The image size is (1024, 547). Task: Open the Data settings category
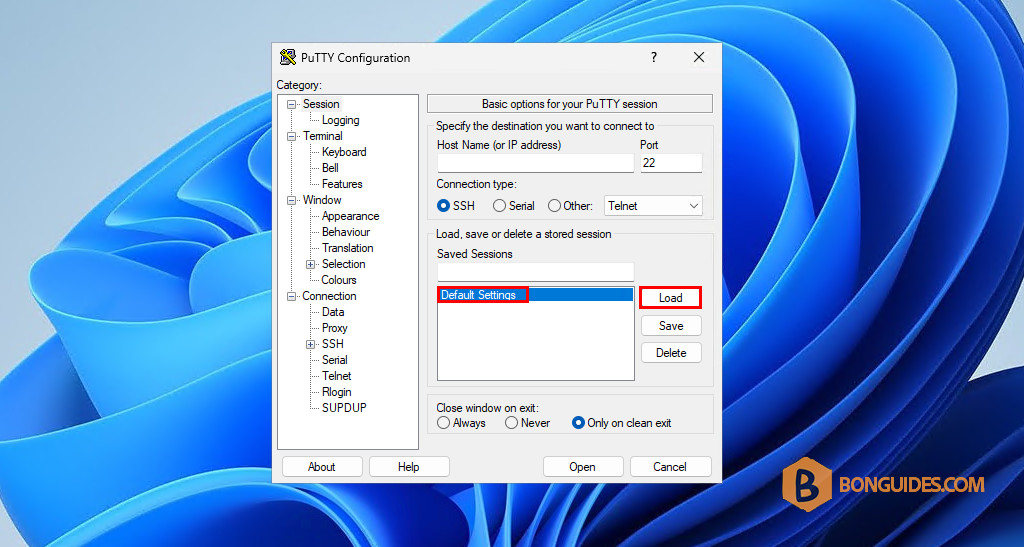point(333,312)
